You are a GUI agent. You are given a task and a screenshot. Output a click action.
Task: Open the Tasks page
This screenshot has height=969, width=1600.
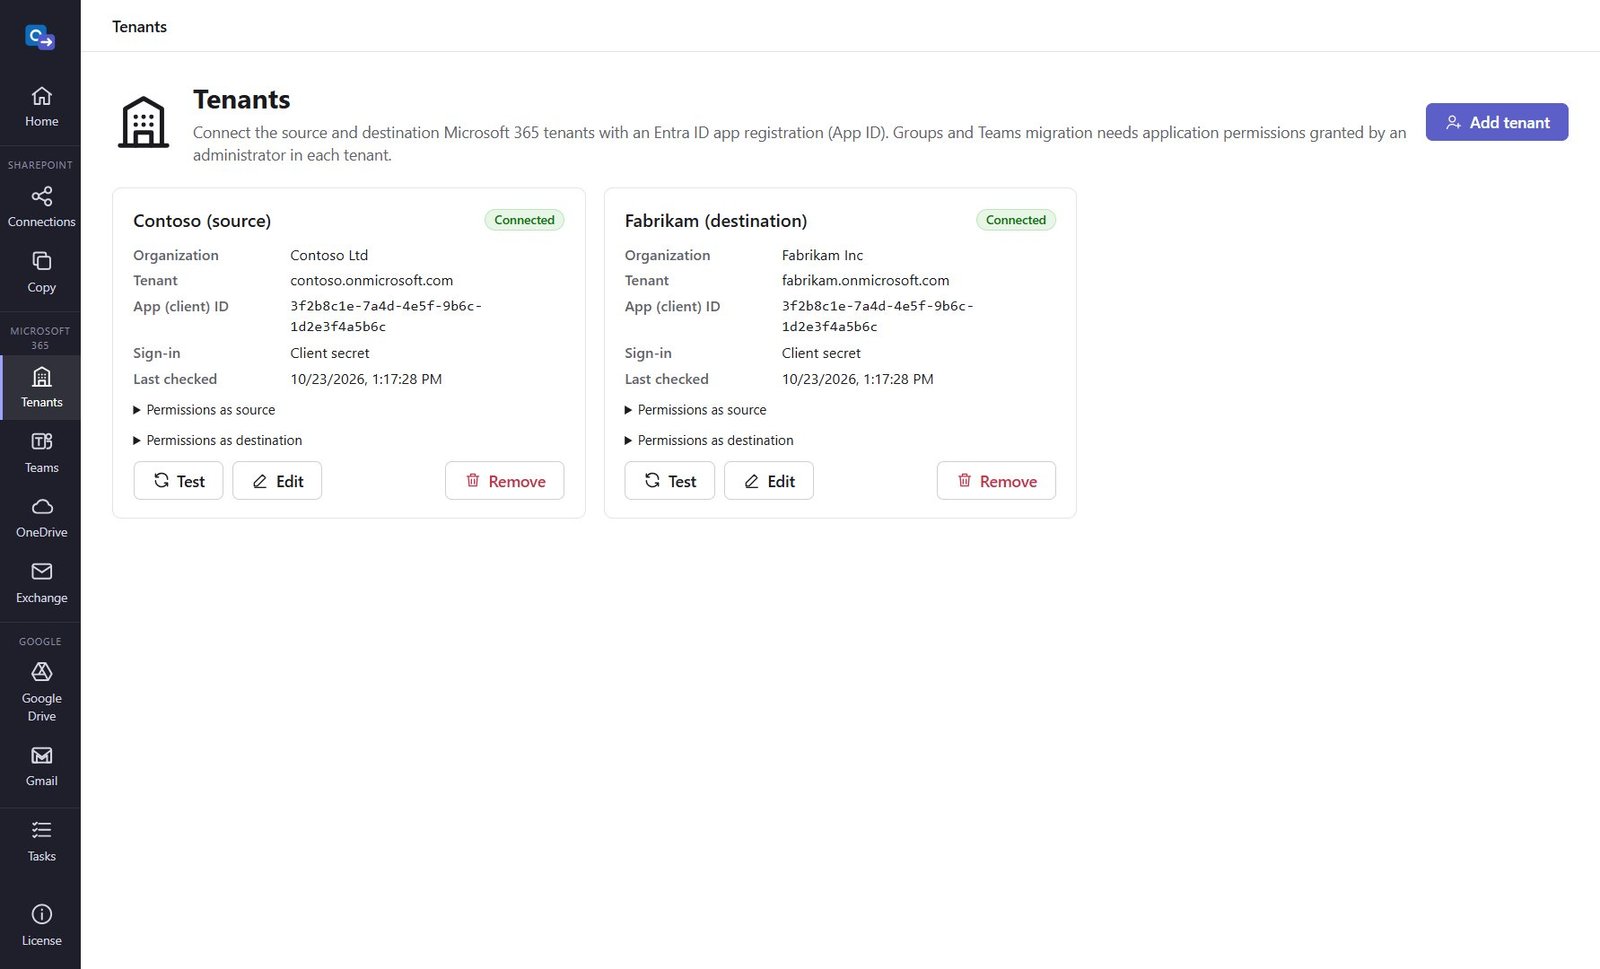[41, 842]
